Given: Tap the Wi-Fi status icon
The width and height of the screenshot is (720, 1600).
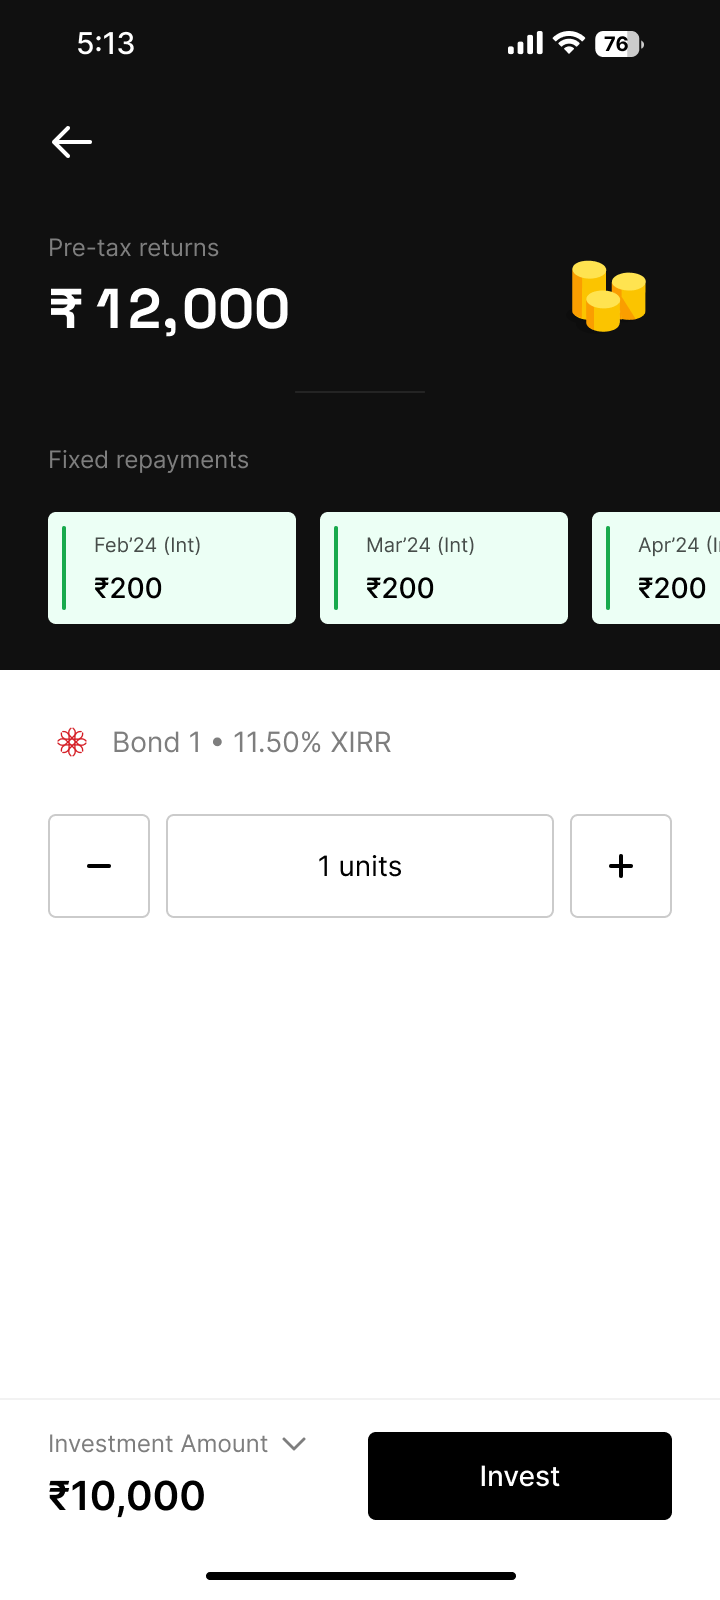Looking at the screenshot, I should 569,43.
